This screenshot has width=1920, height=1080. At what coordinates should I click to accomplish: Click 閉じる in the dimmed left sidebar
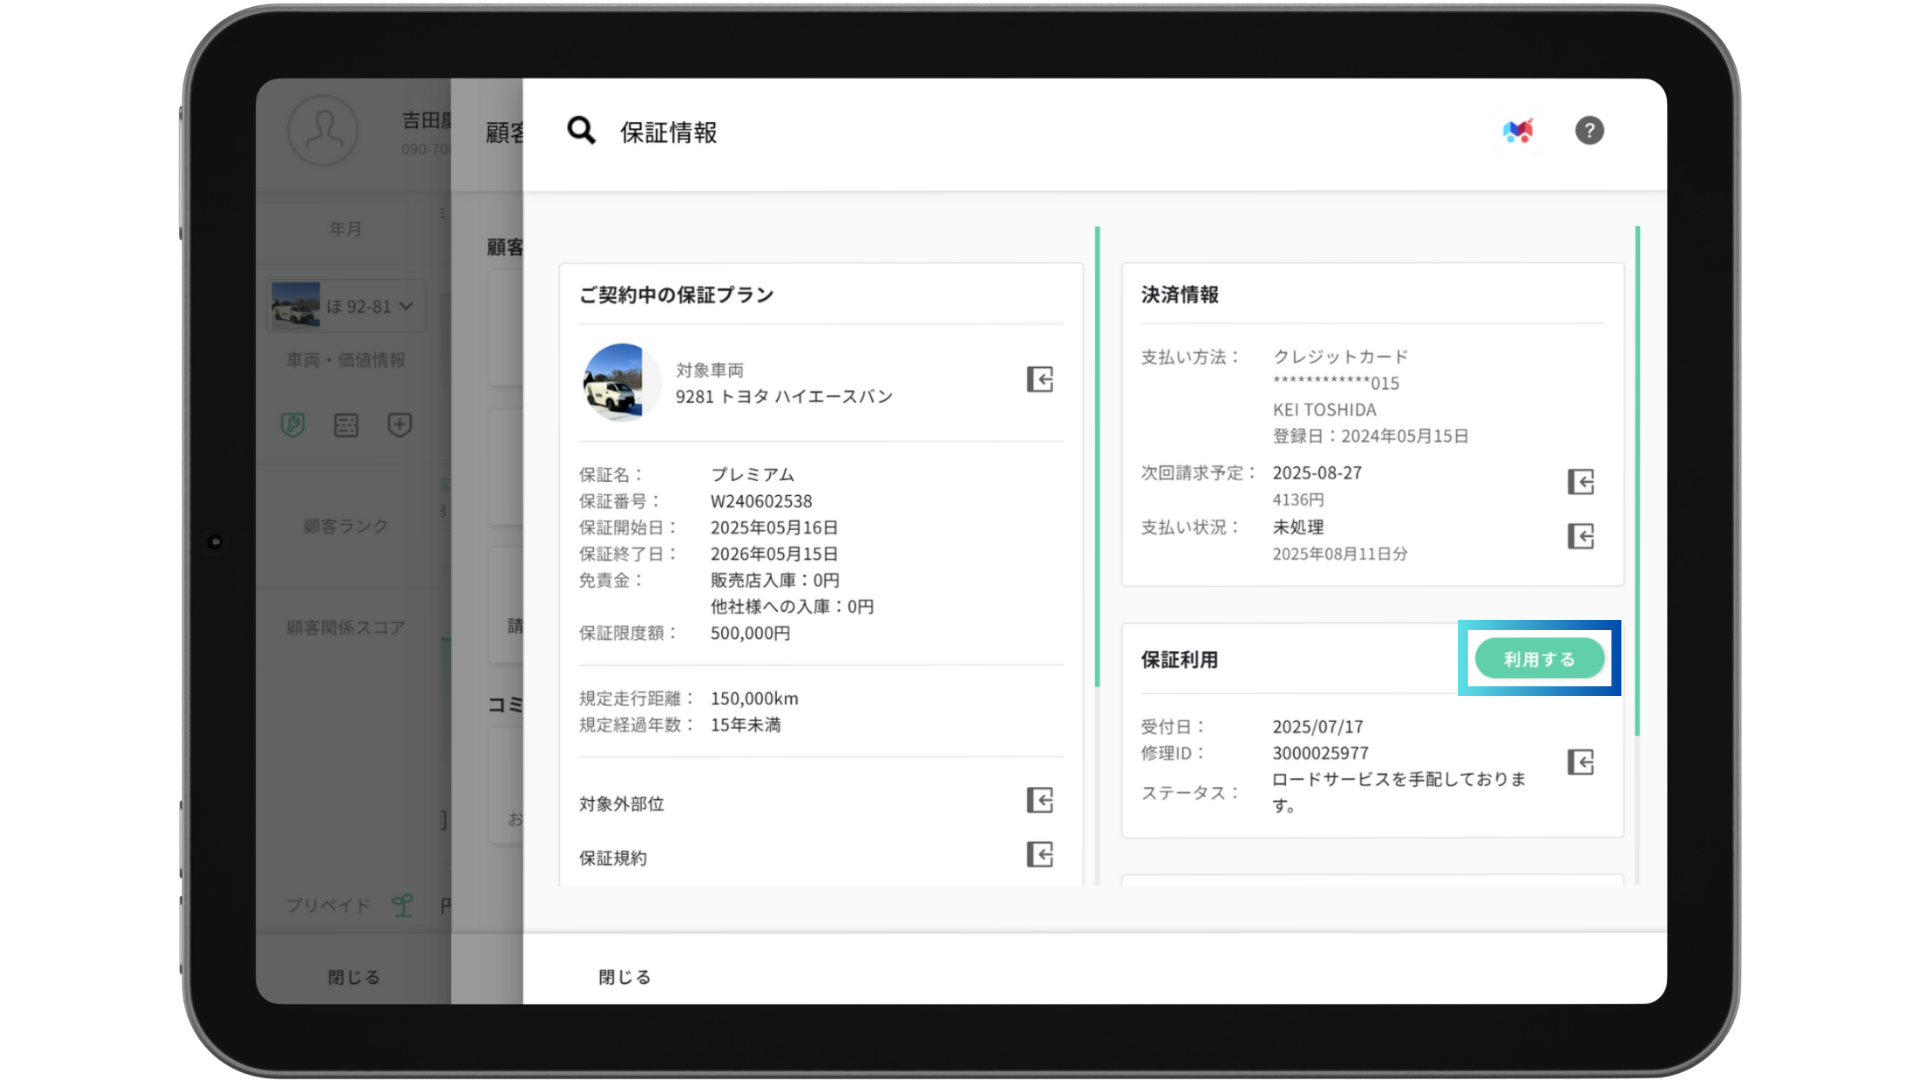tap(354, 977)
